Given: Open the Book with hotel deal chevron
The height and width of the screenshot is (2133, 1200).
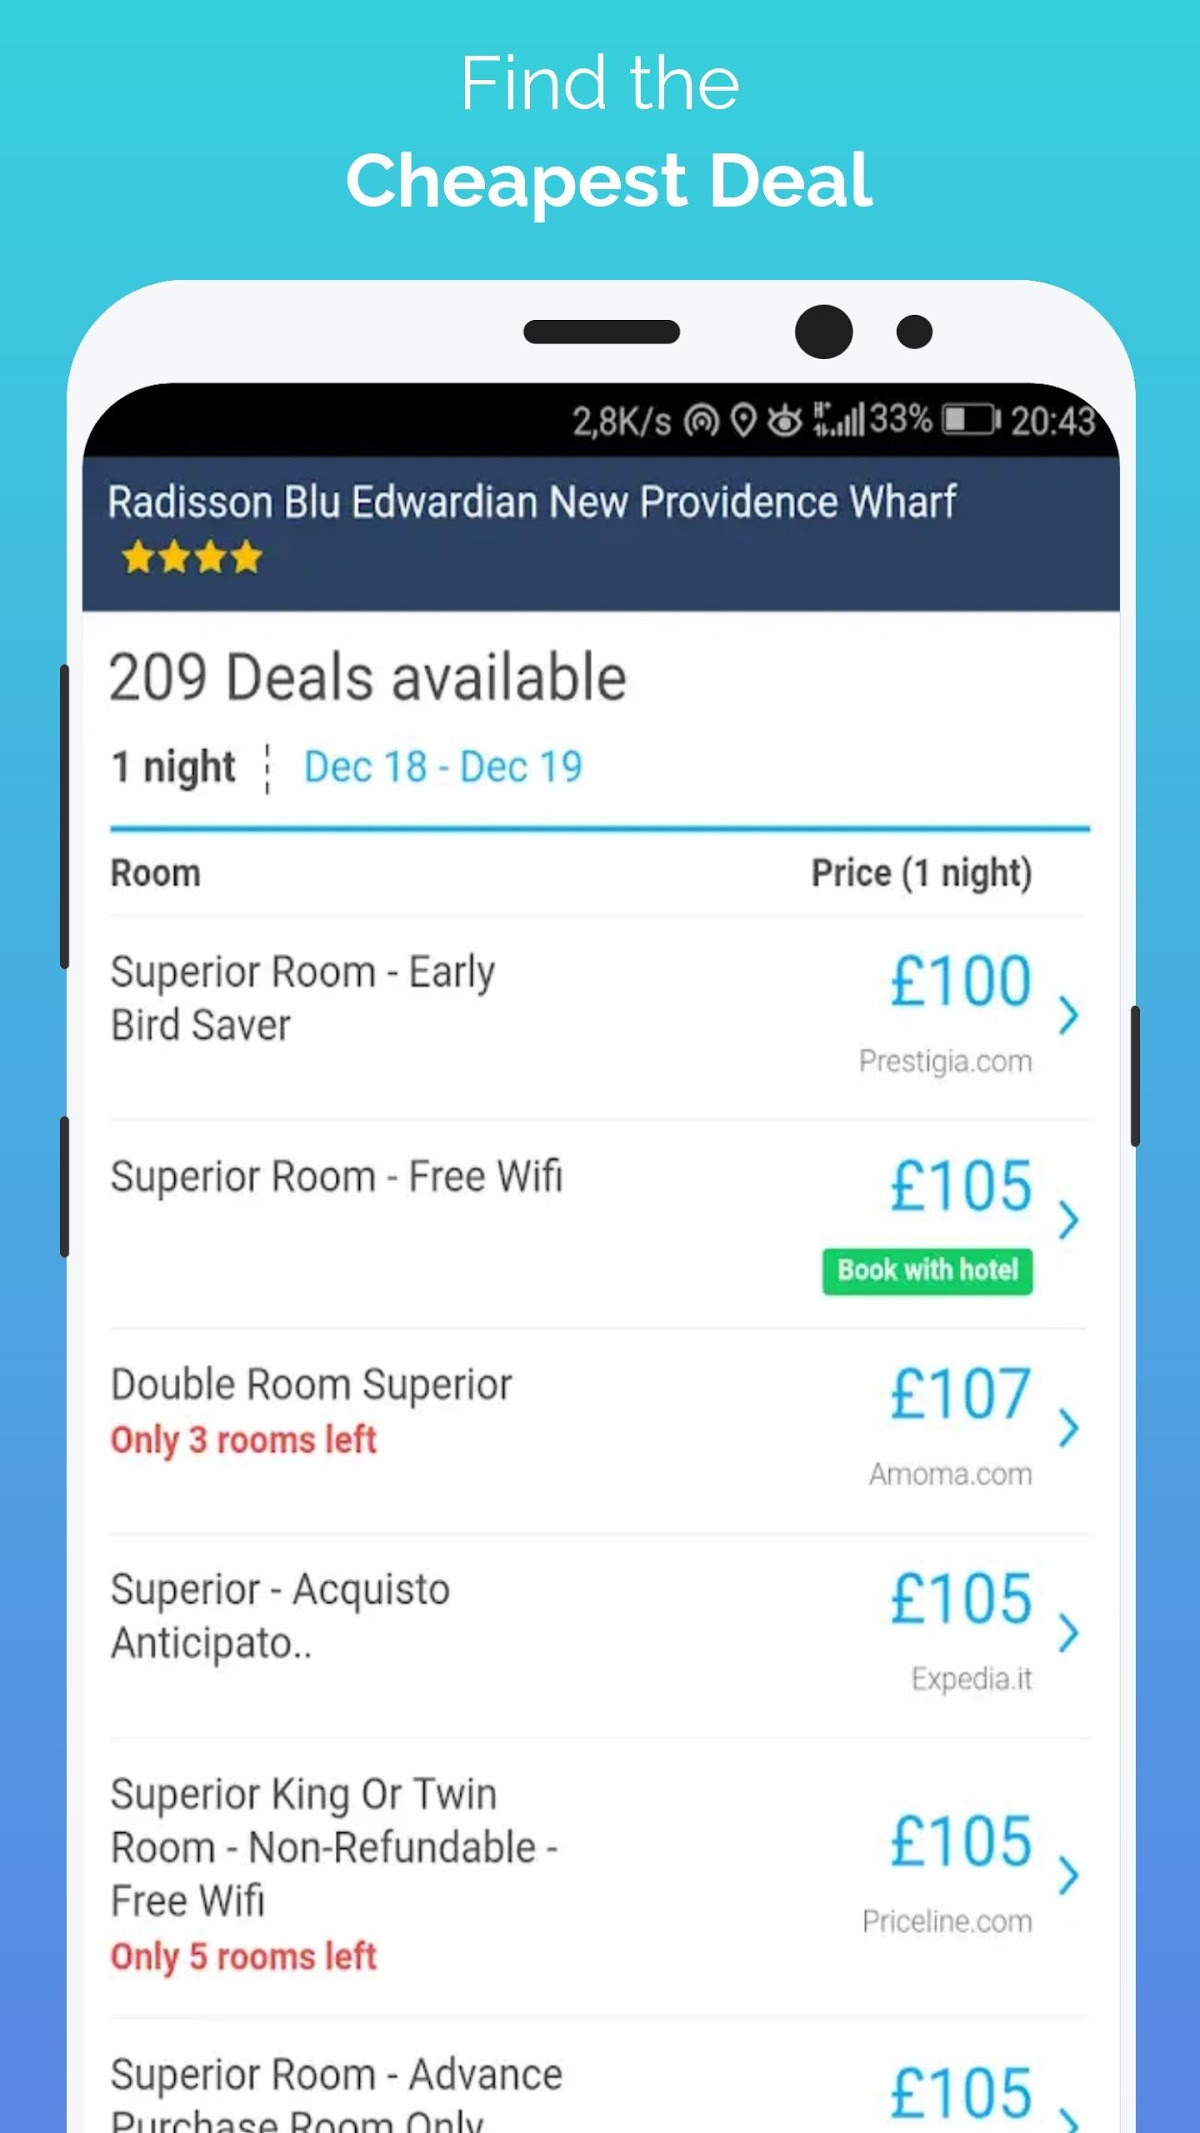Looking at the screenshot, I should click(x=1069, y=1220).
